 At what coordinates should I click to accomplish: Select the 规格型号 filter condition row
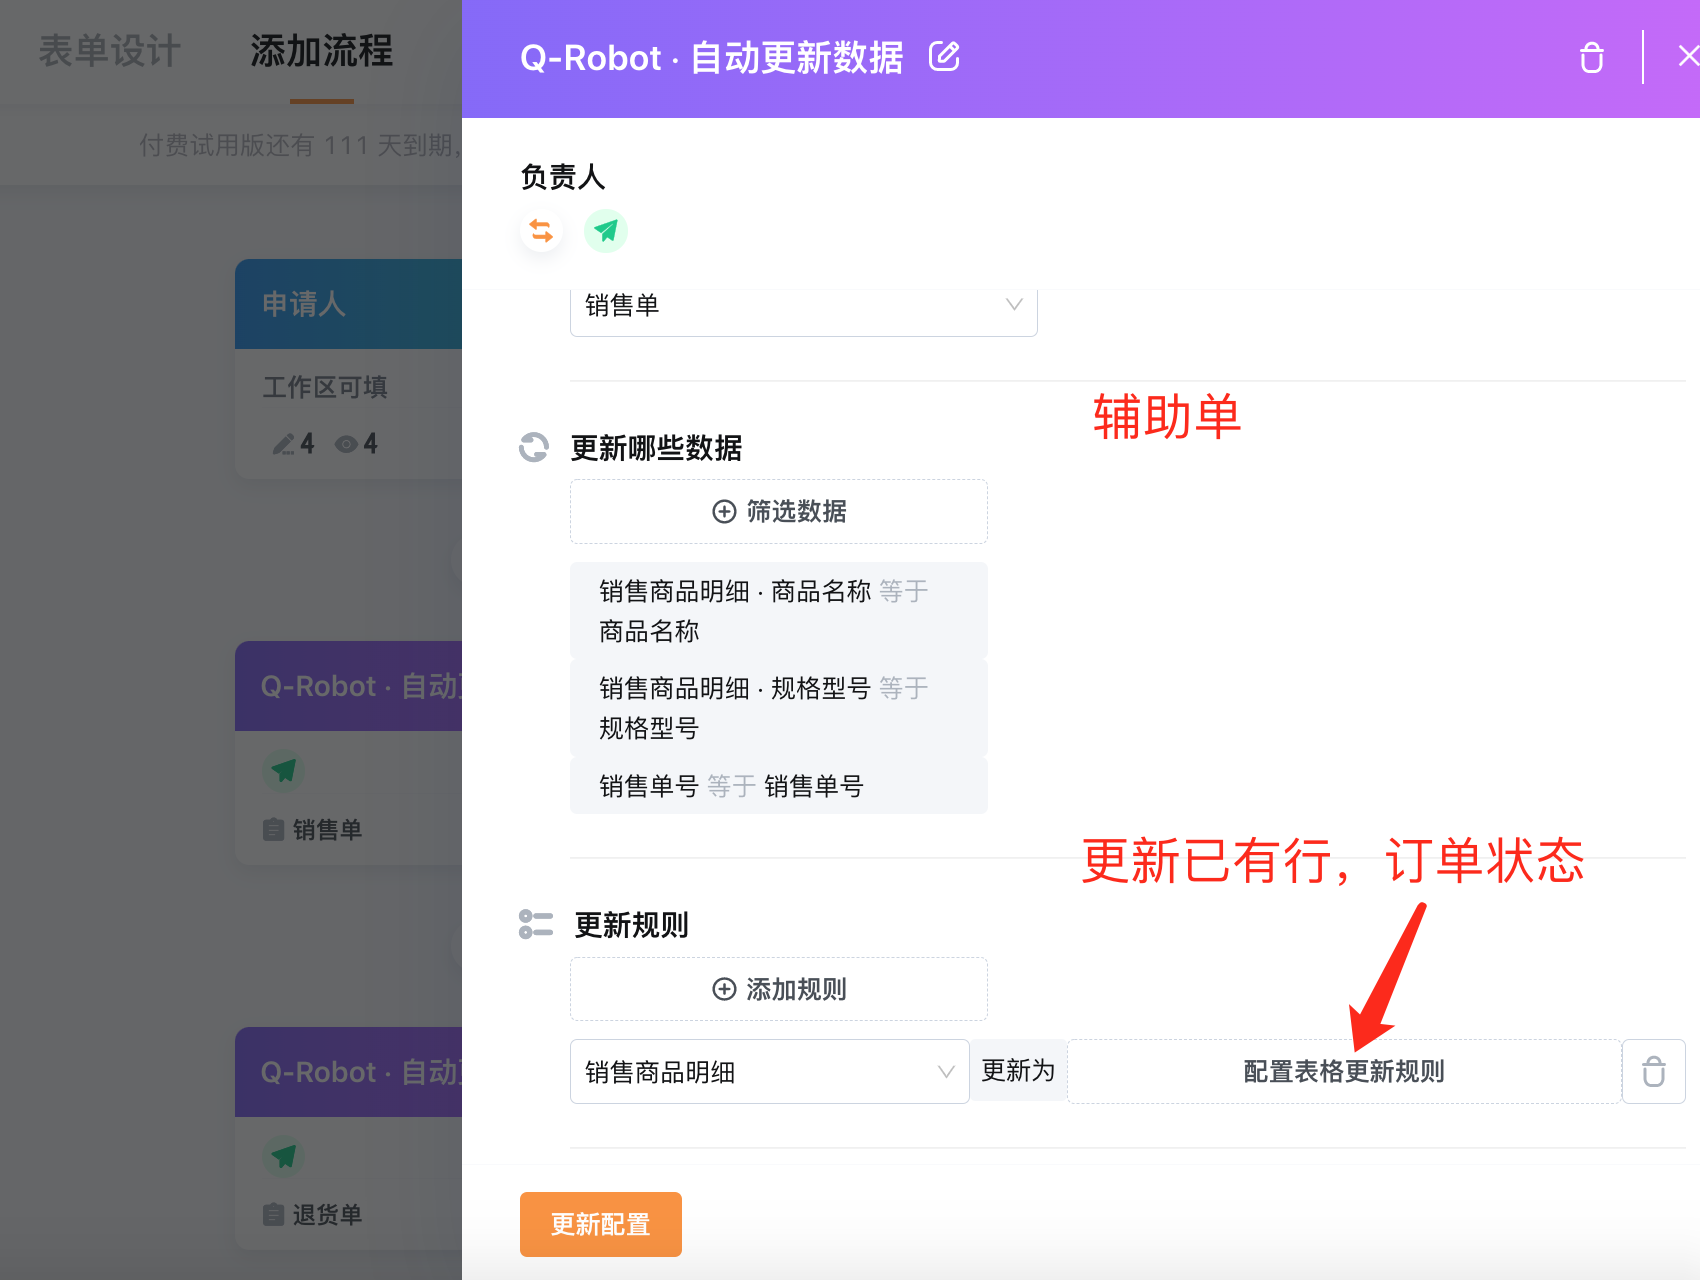[779, 708]
